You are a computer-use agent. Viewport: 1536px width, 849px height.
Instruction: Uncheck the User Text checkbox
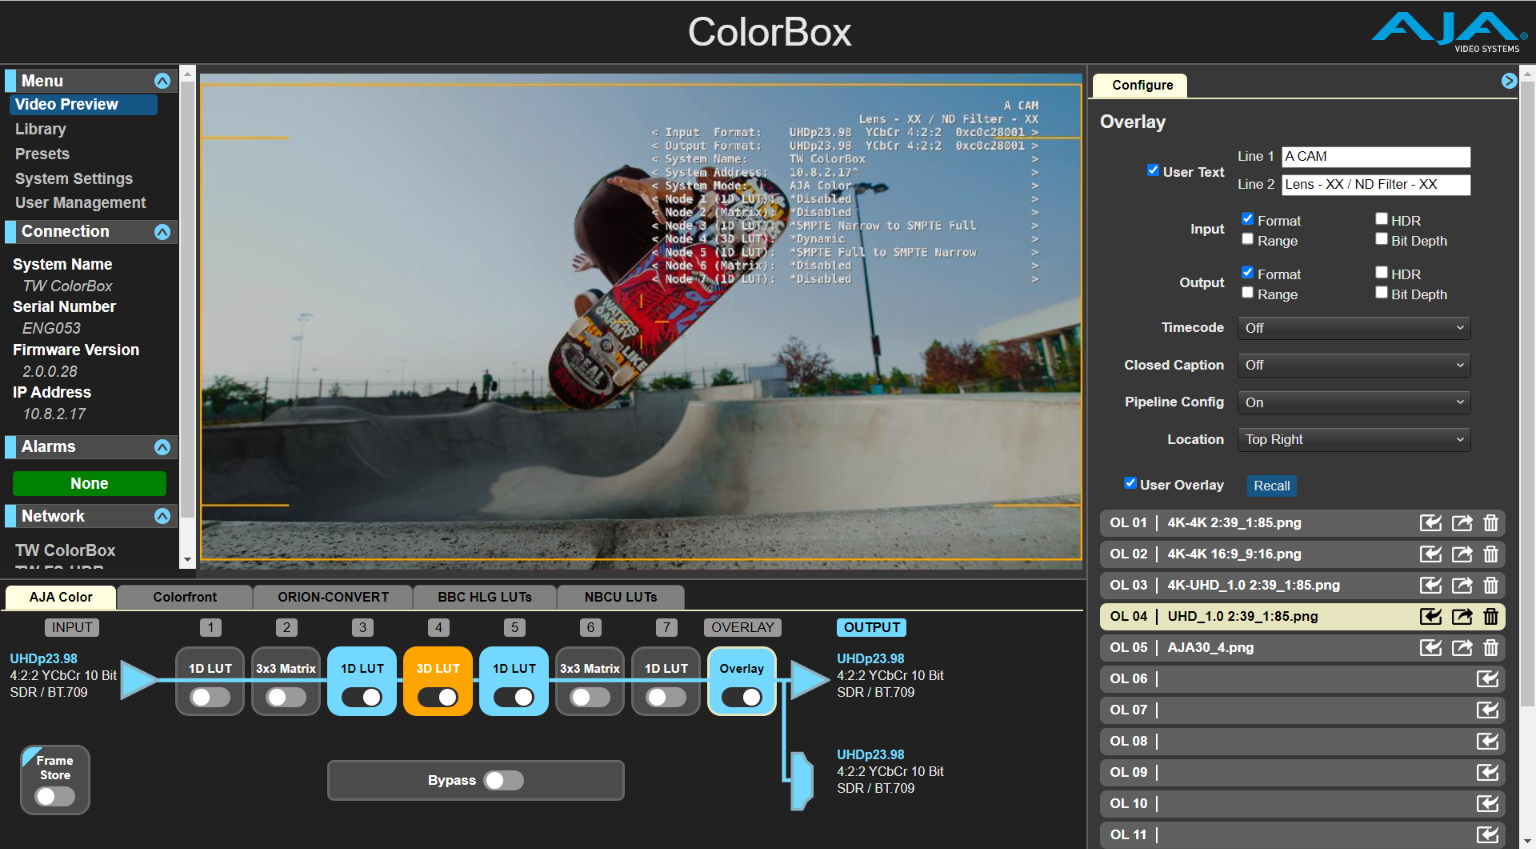coord(1152,170)
